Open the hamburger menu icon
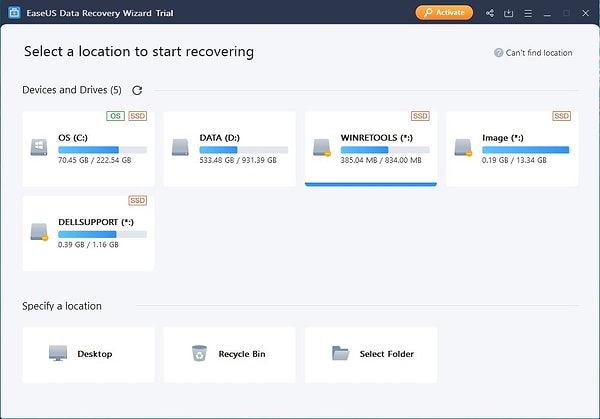Viewport: 600px width, 419px height. pyautogui.click(x=528, y=14)
